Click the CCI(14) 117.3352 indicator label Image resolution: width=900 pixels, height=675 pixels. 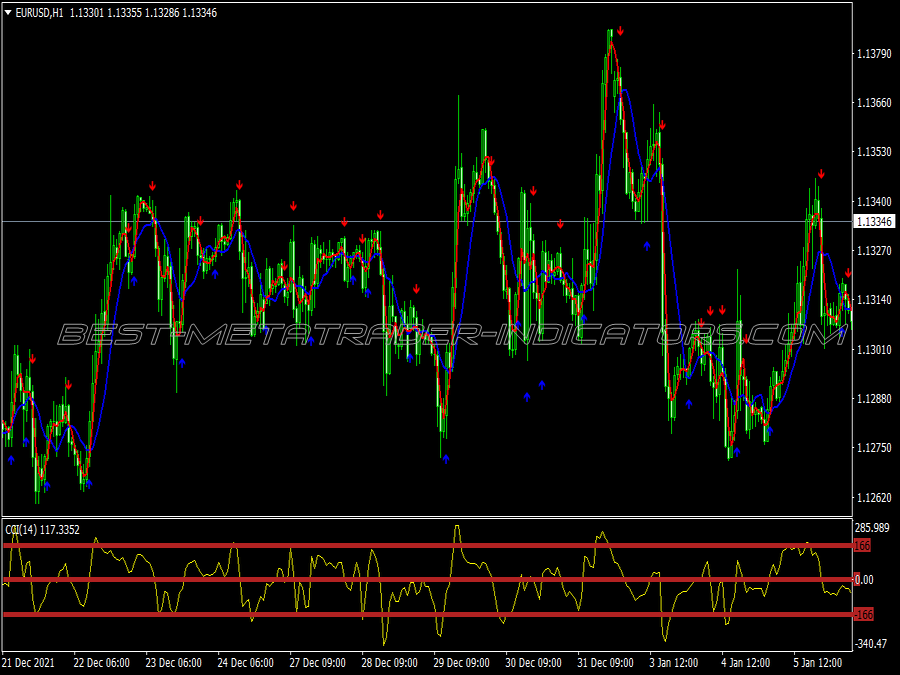[x=42, y=530]
